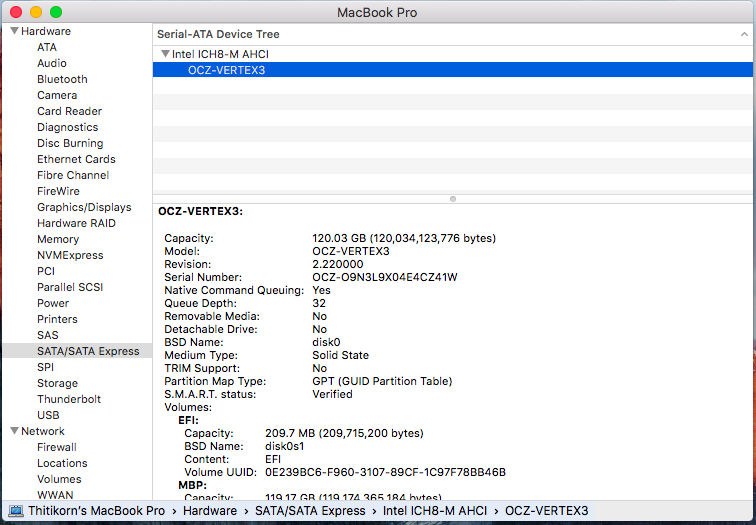Click the MacBook Pro window title
The image size is (756, 525).
[377, 12]
